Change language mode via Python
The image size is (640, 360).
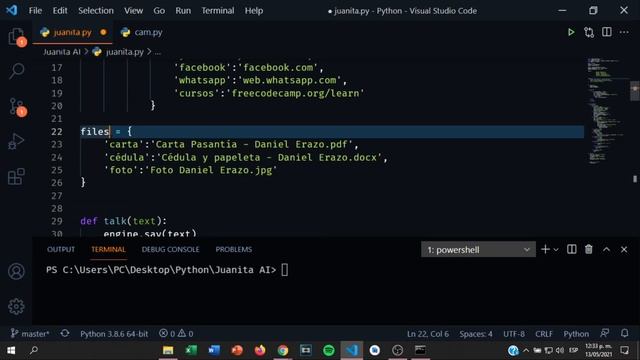click(576, 333)
